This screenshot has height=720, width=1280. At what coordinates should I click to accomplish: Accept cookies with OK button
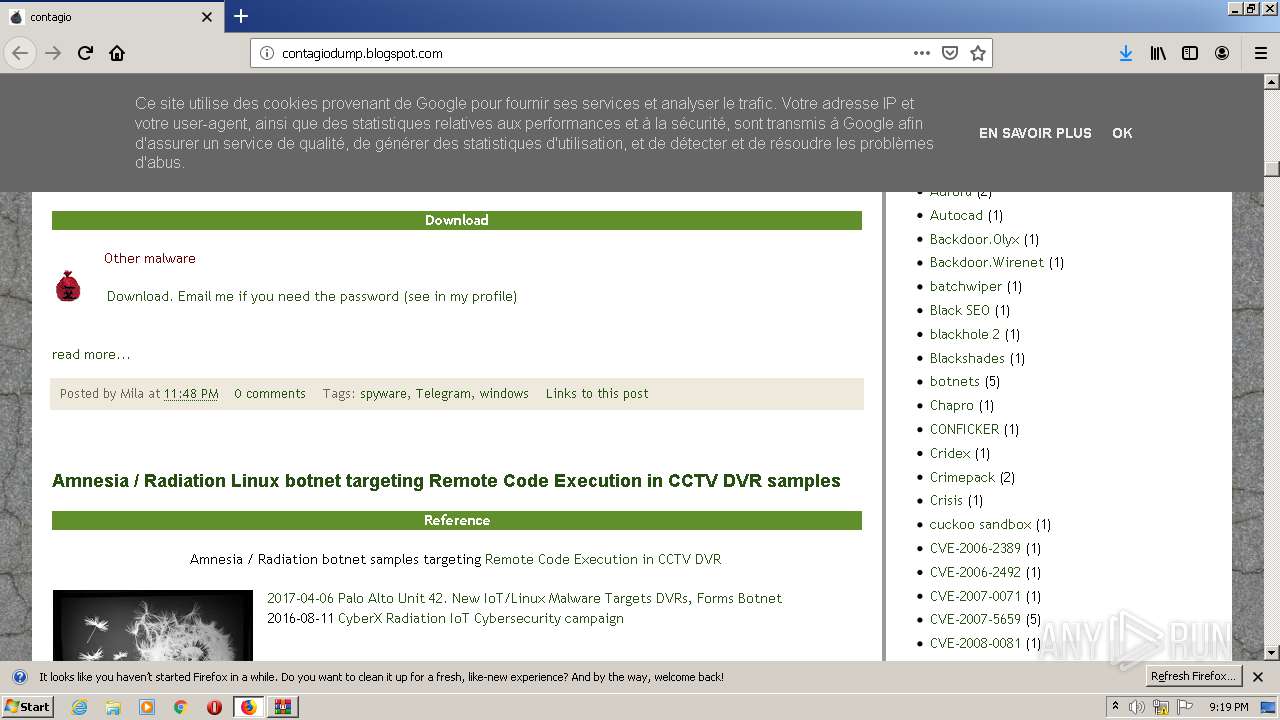click(x=1122, y=133)
